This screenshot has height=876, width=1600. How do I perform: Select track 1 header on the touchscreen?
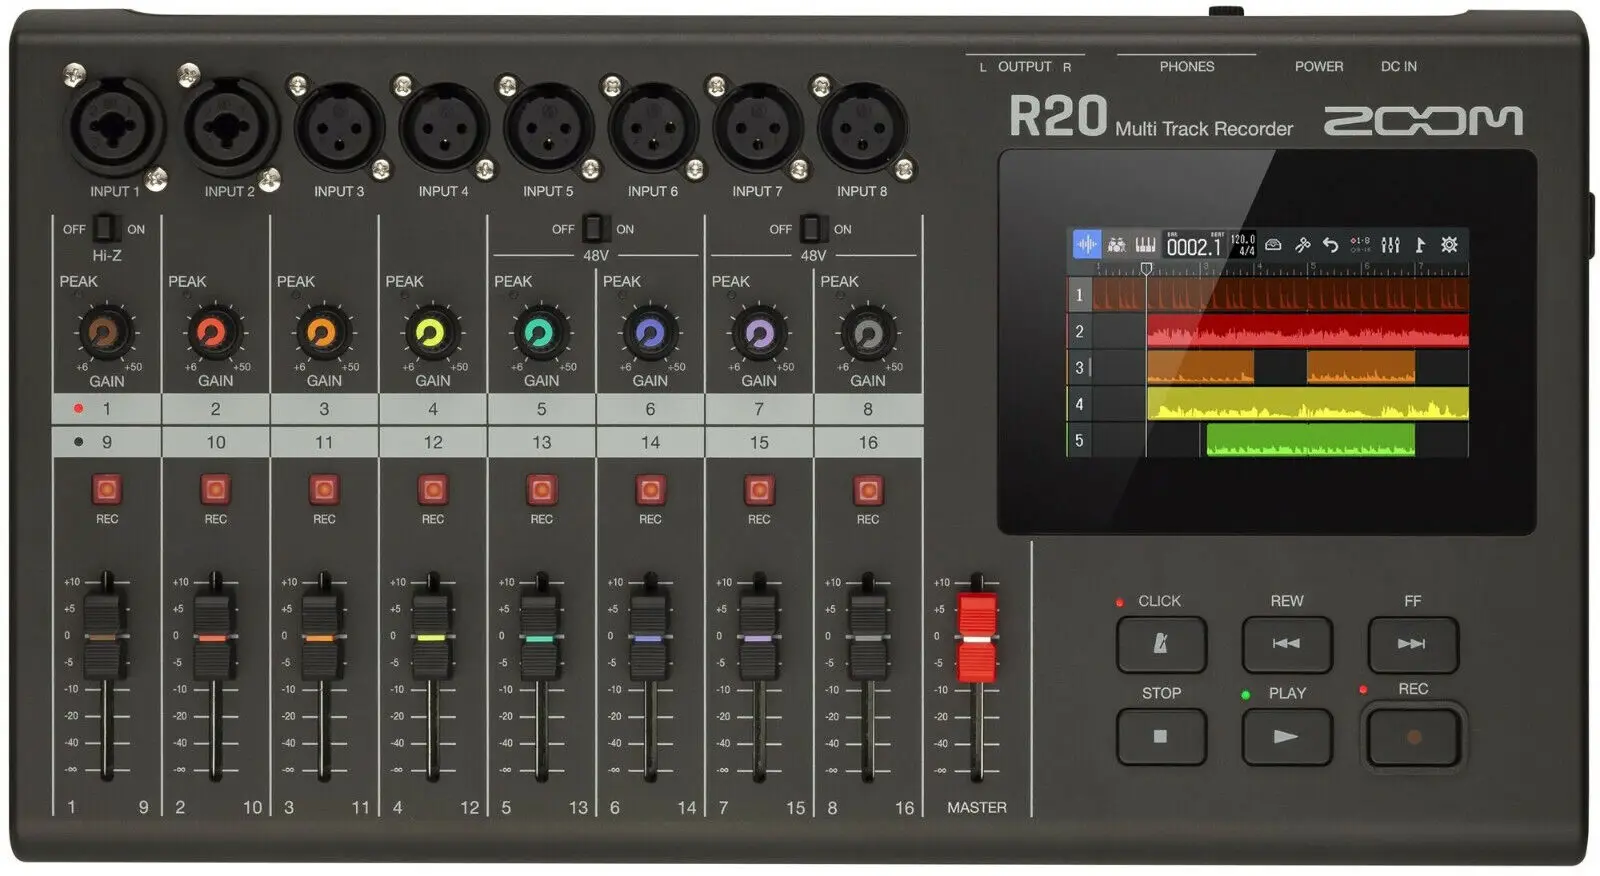[1079, 295]
